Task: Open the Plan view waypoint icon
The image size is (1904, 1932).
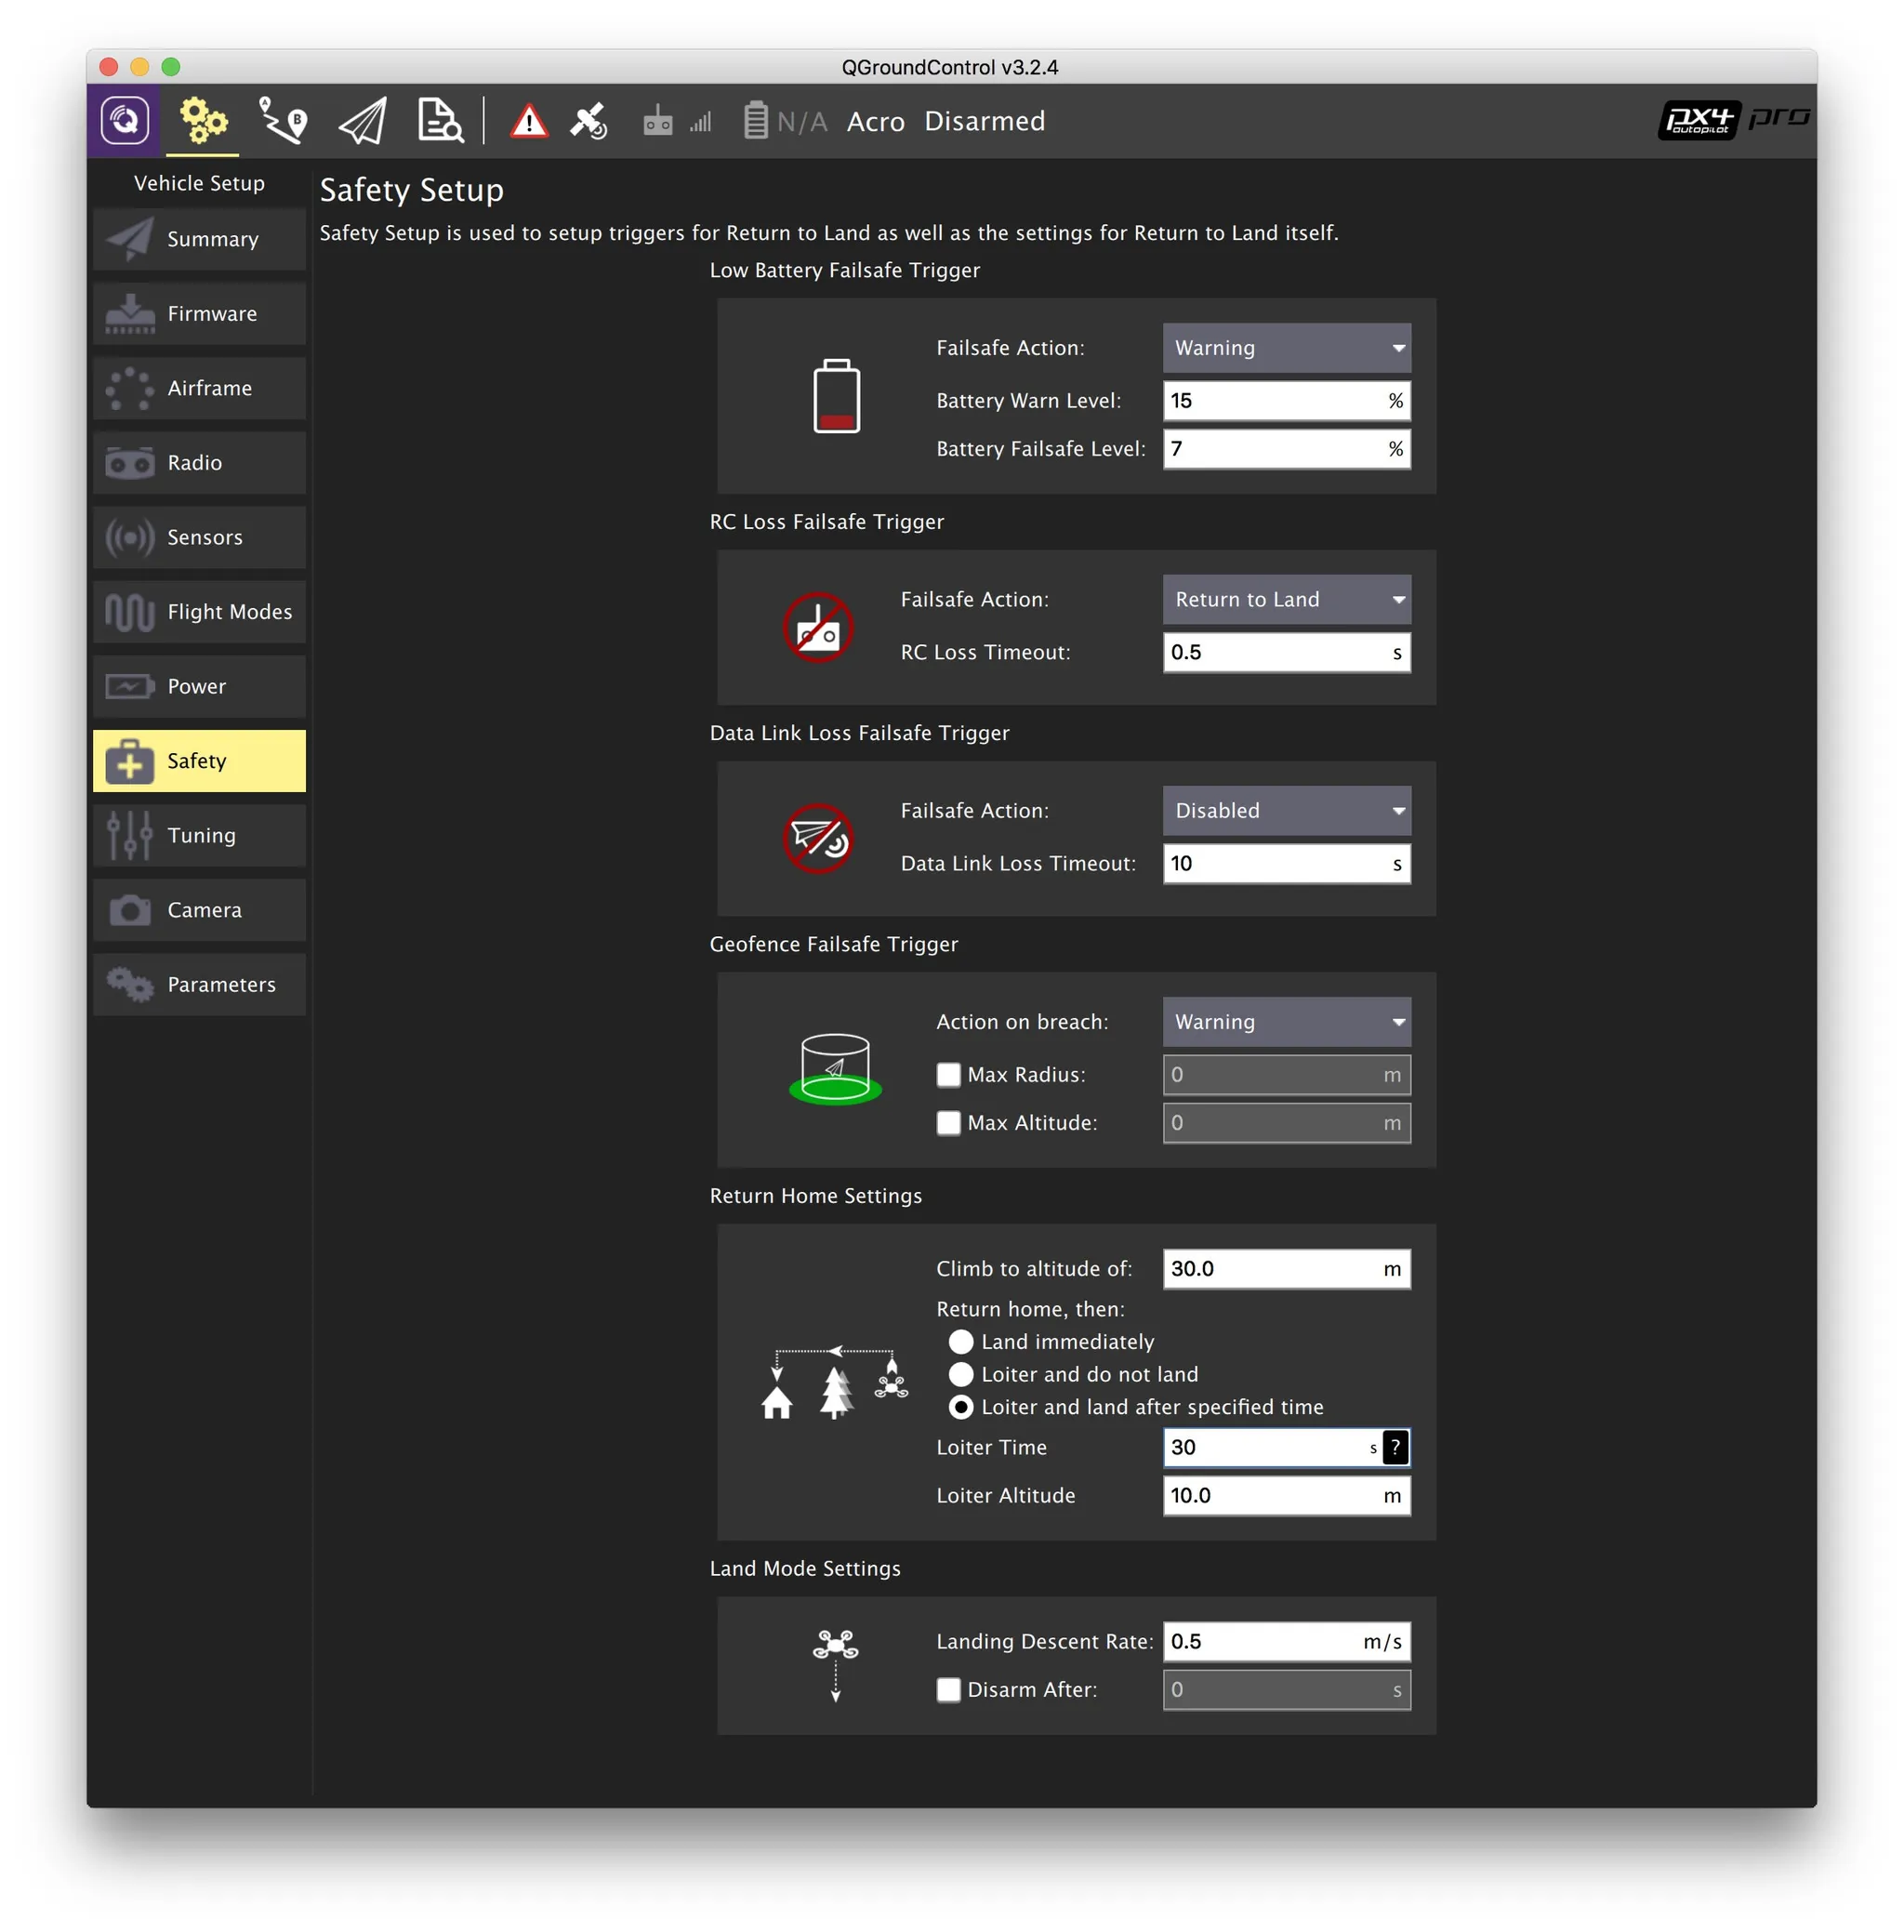Action: click(283, 121)
